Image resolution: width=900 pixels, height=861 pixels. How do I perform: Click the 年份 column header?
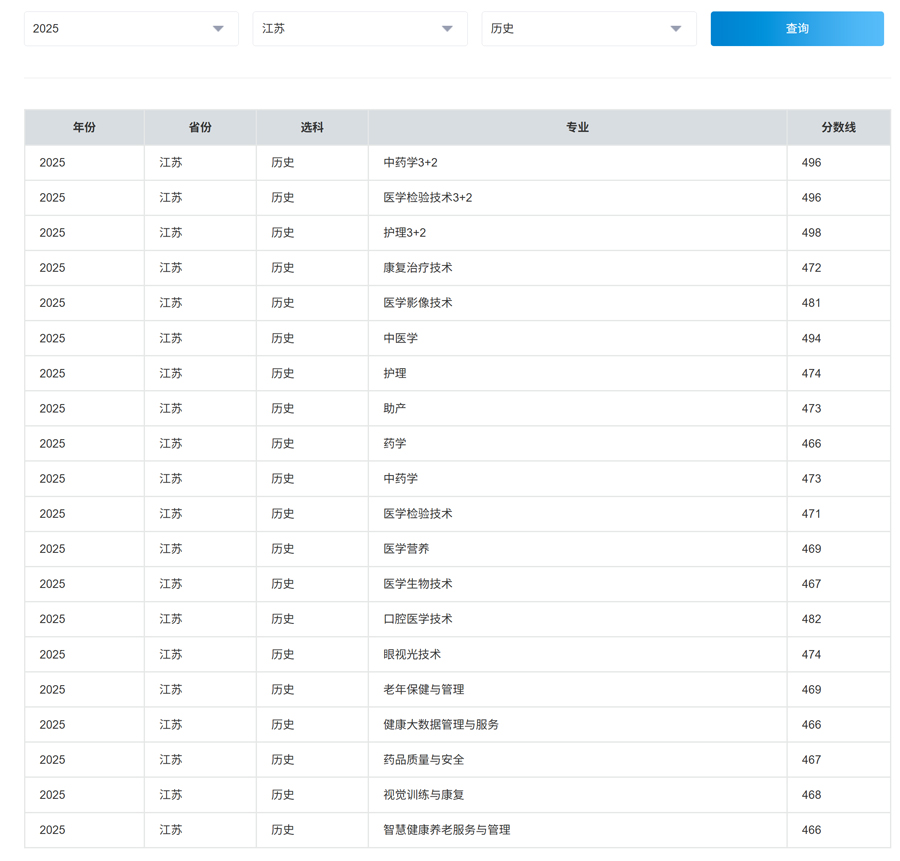point(84,128)
